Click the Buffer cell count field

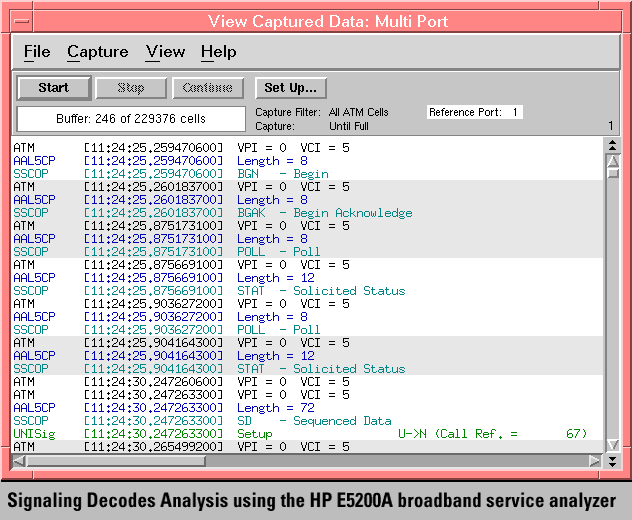click(x=130, y=120)
